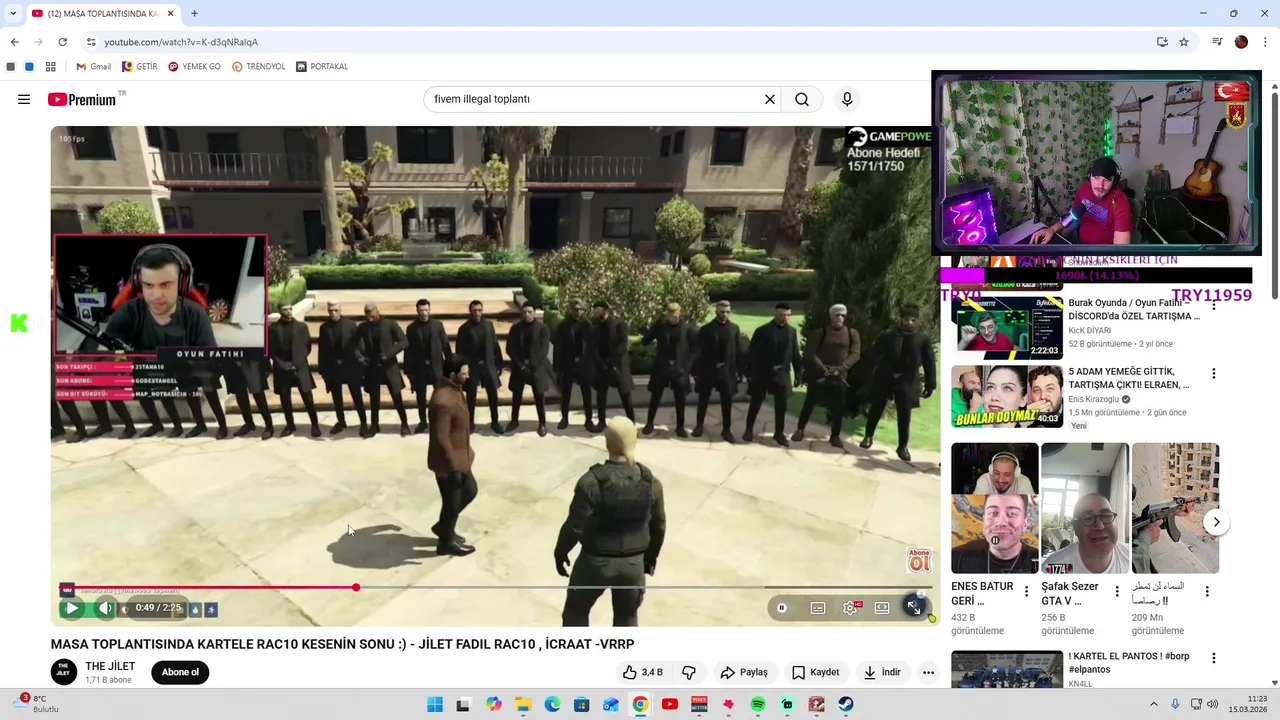The height and width of the screenshot is (720, 1280).
Task: Open KARTEL EL PANTOS video thumbnail
Action: [x=1007, y=669]
